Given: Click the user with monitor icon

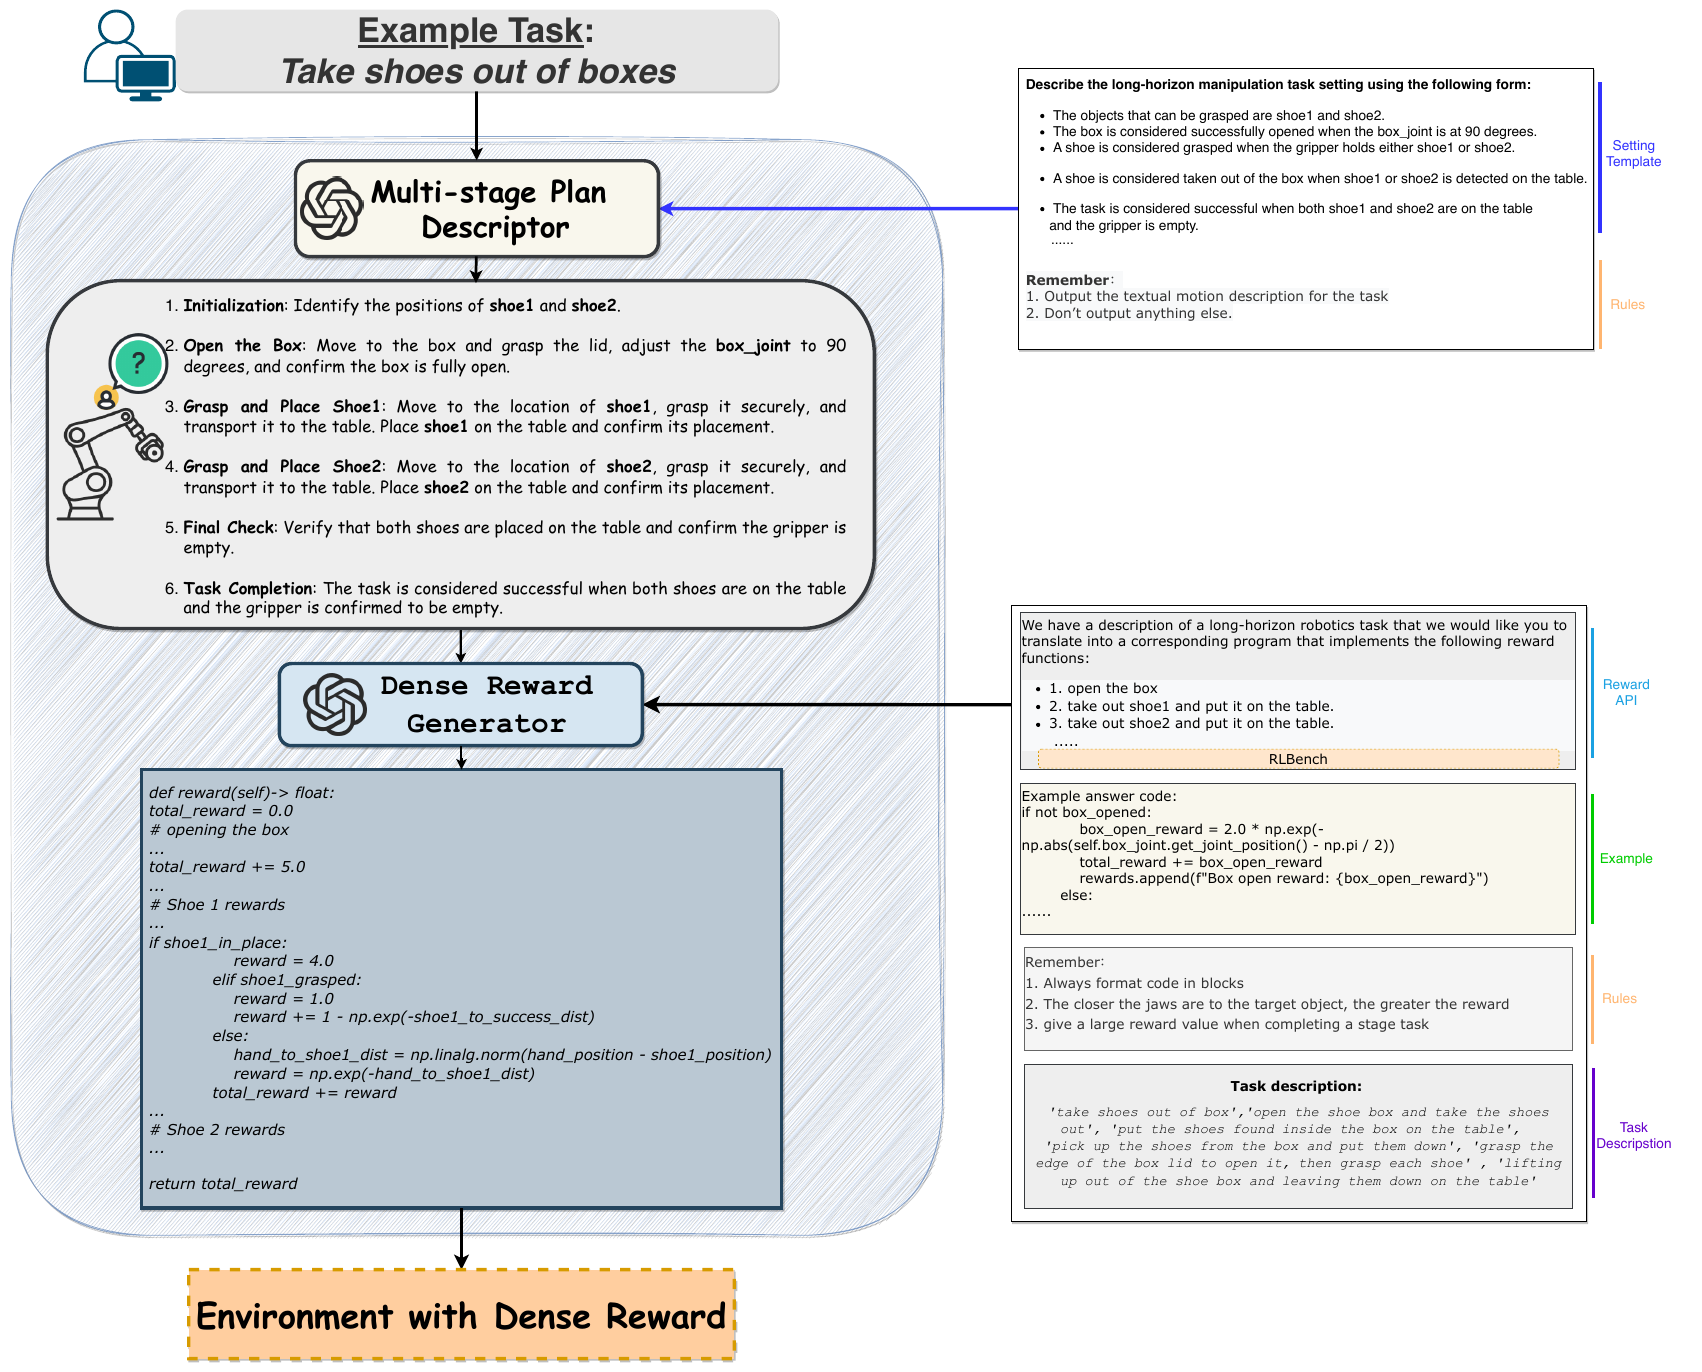Looking at the screenshot, I should pyautogui.click(x=130, y=56).
